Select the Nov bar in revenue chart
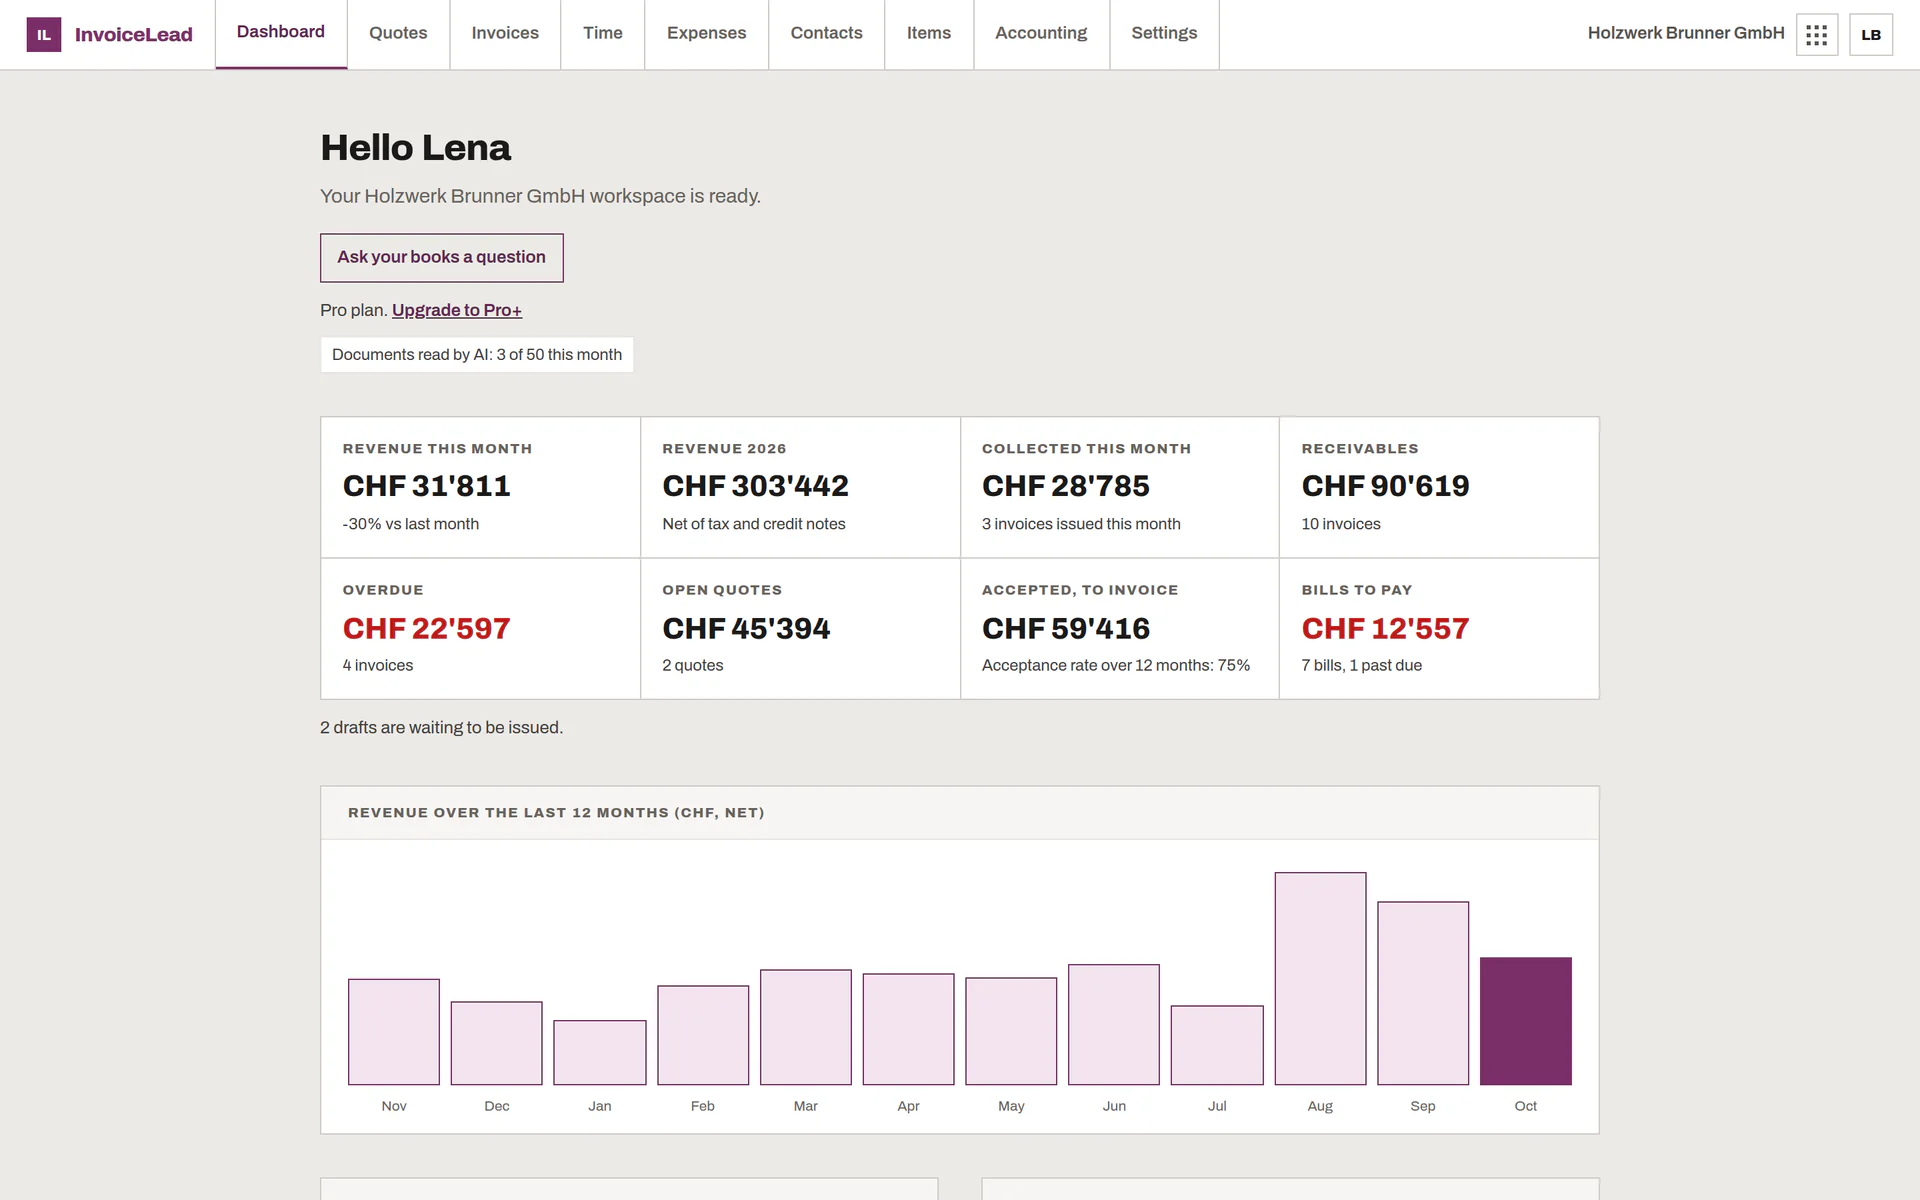The image size is (1920, 1200). 394,1032
